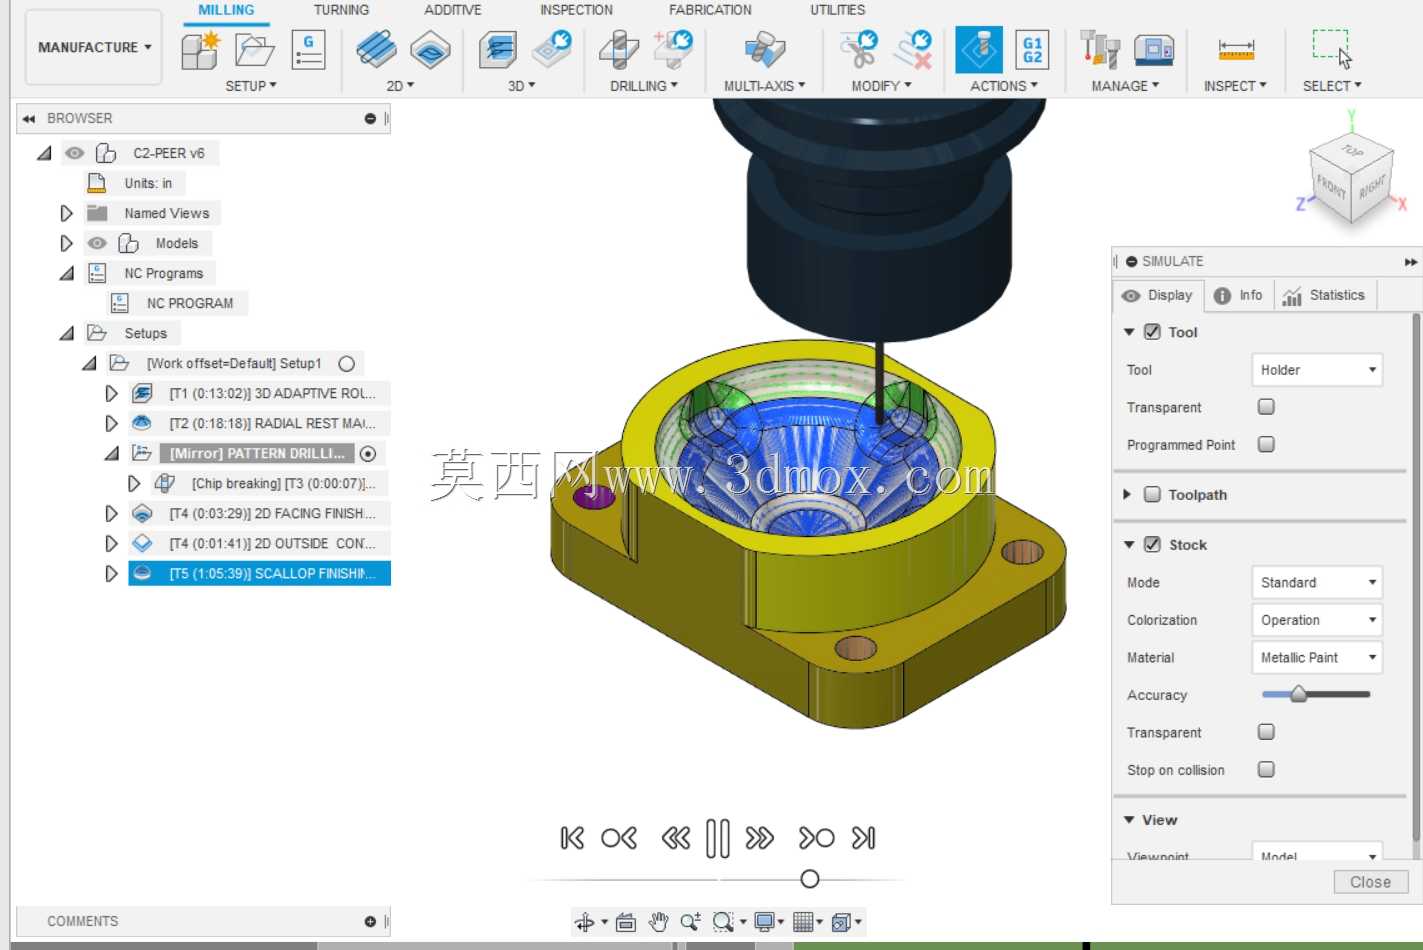Switch to the FABRICATION tab

tap(711, 10)
